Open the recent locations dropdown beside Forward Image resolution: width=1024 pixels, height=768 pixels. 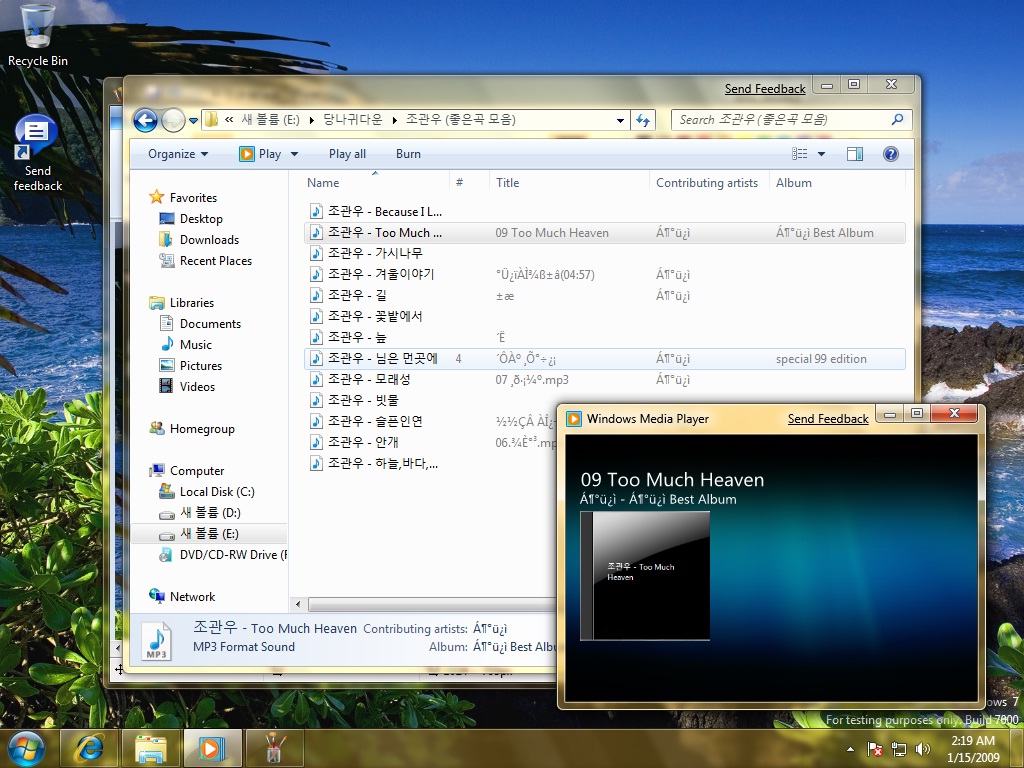tap(193, 121)
